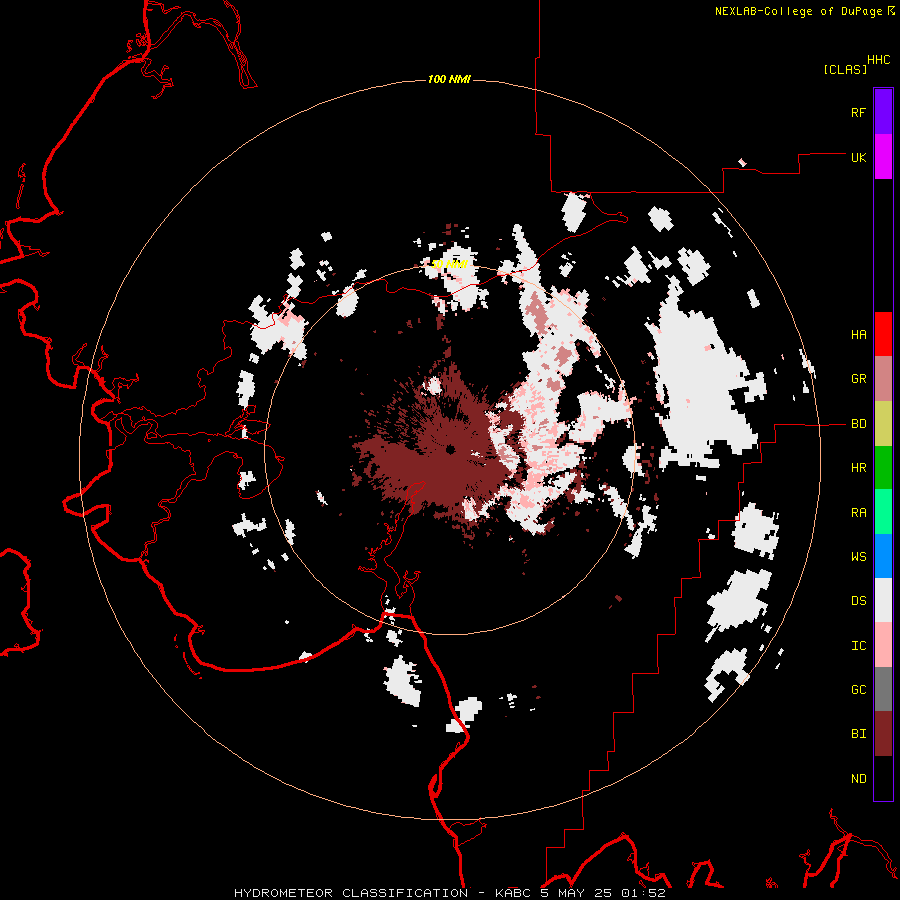Click the HA legend label
Screen dimensions: 900x900
[x=859, y=335]
